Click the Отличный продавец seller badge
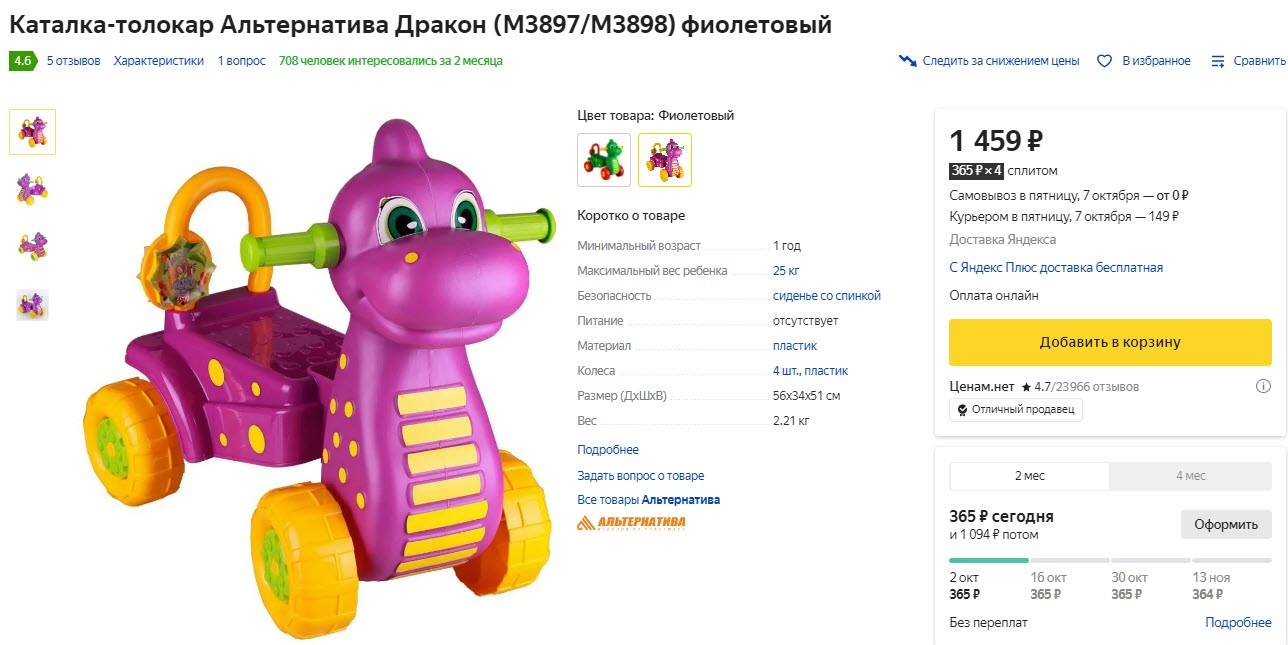 click(1016, 409)
